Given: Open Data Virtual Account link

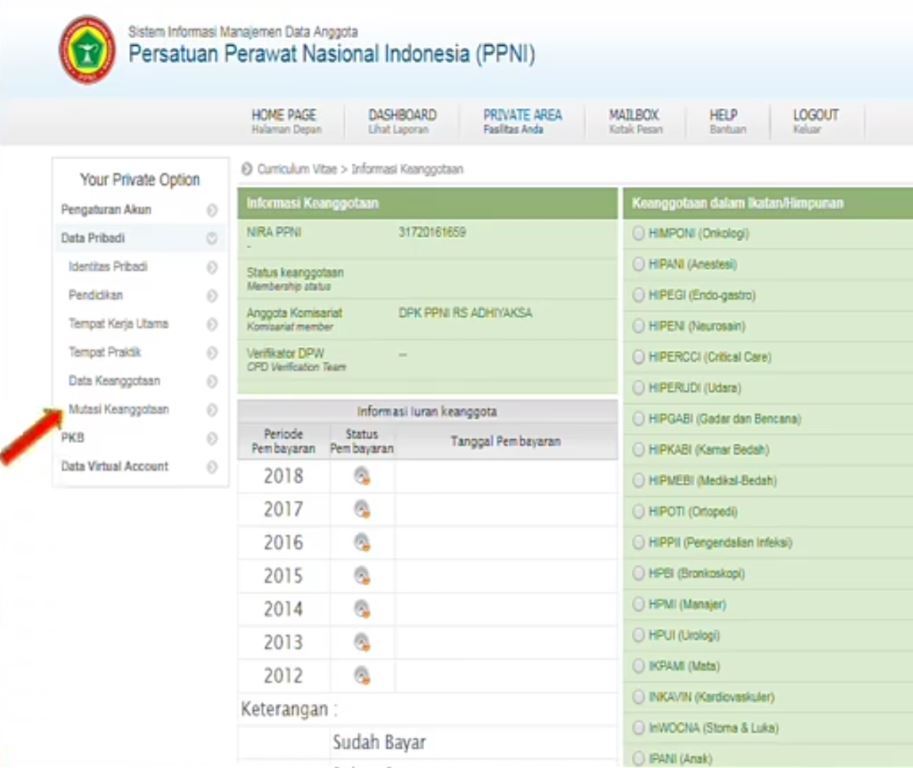Looking at the screenshot, I should tap(114, 466).
